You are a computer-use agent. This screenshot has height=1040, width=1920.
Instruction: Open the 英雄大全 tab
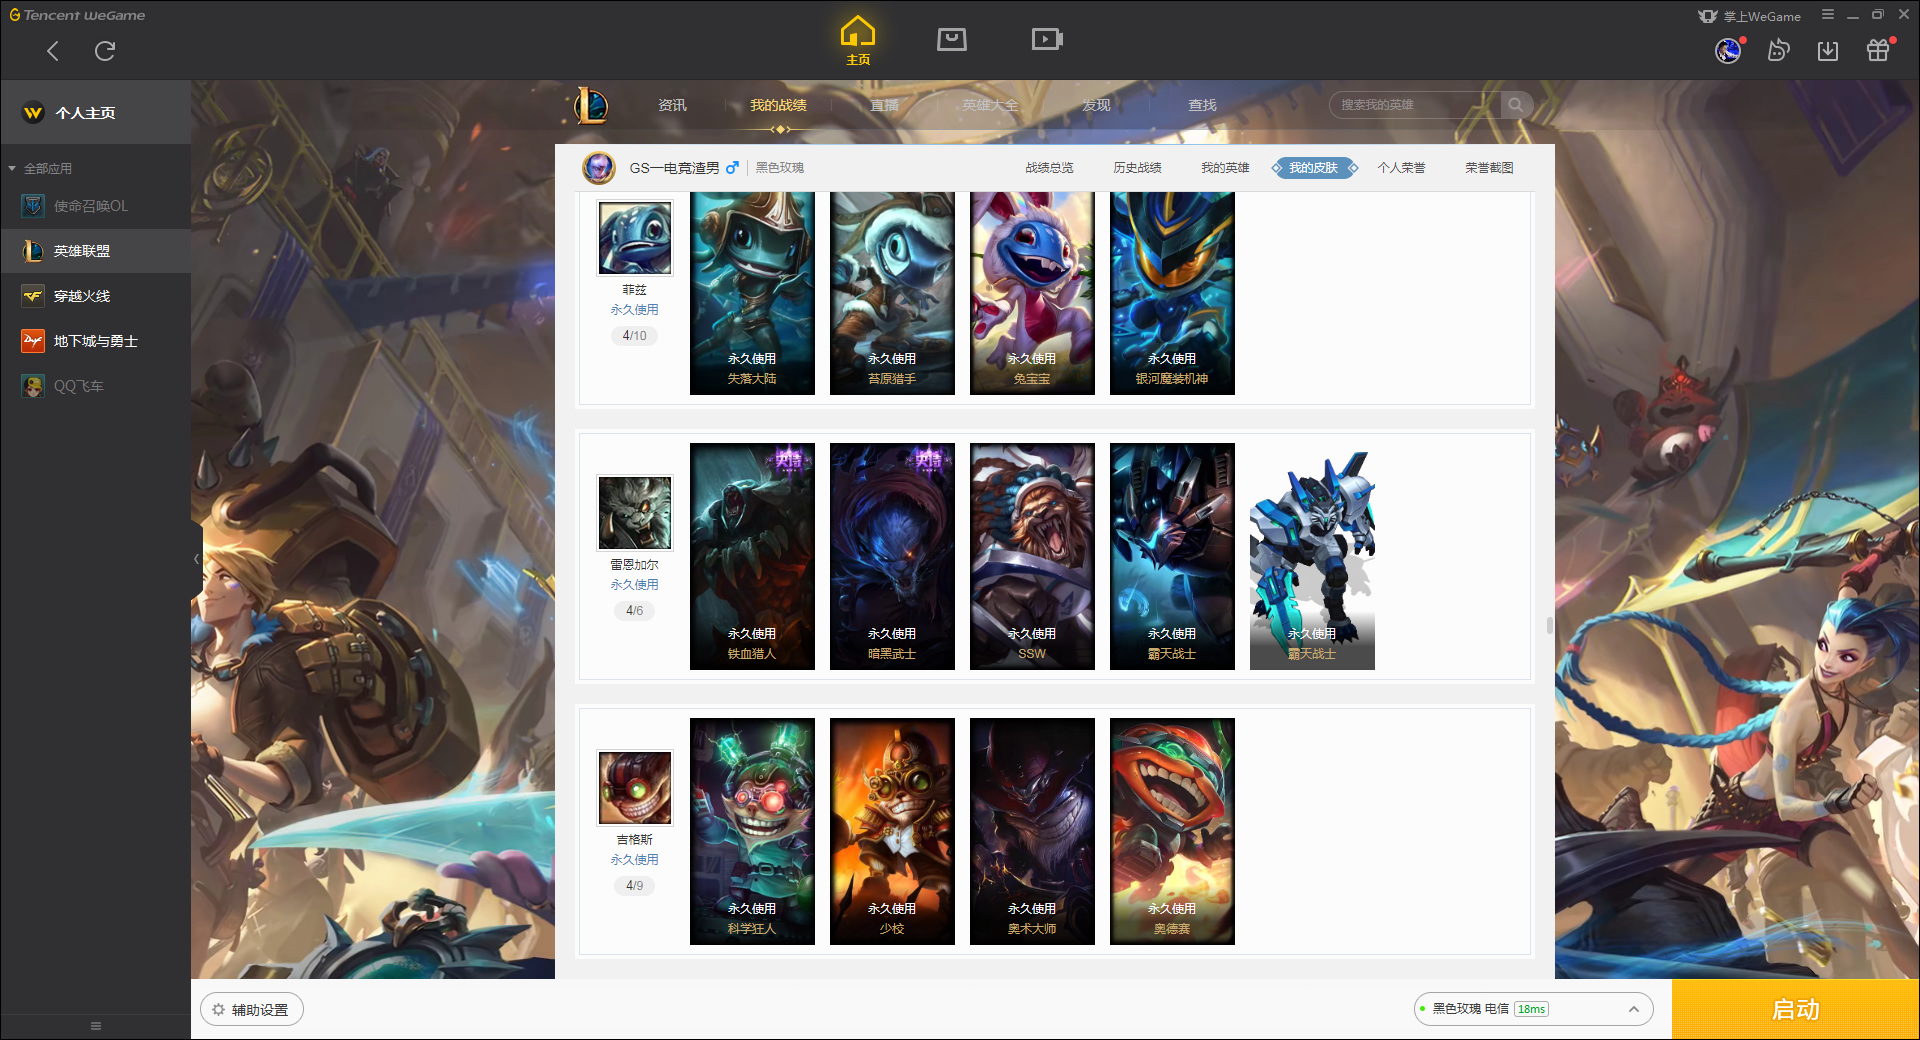(x=990, y=105)
